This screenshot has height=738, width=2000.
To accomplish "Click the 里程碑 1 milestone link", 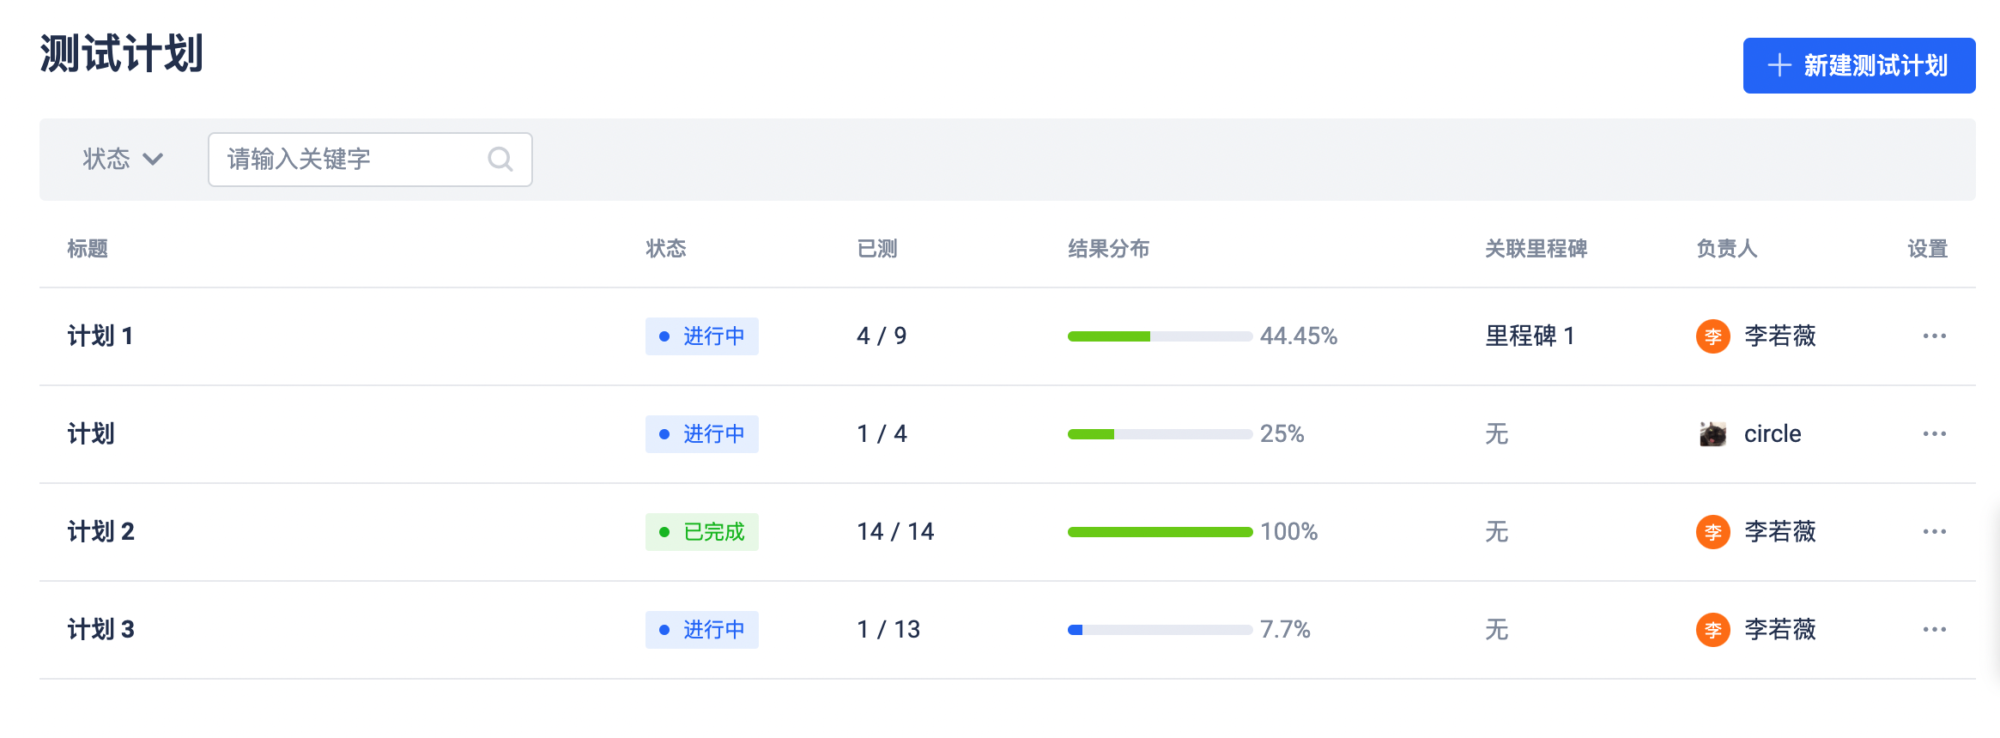I will click(x=1529, y=336).
